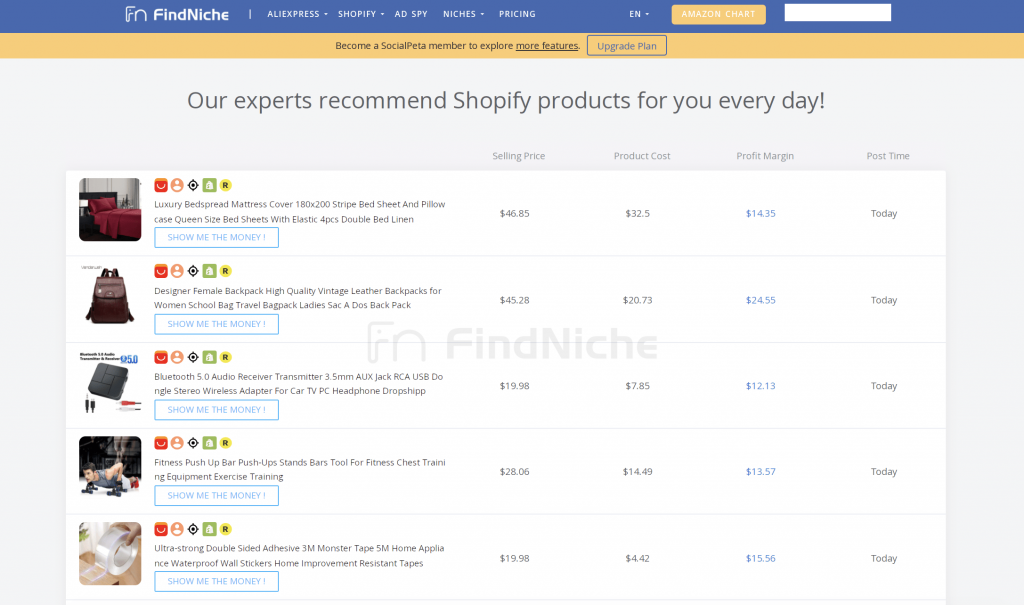Screen dimensions: 1024x605
Task: Click the Product Cost column header
Action: [x=642, y=156]
